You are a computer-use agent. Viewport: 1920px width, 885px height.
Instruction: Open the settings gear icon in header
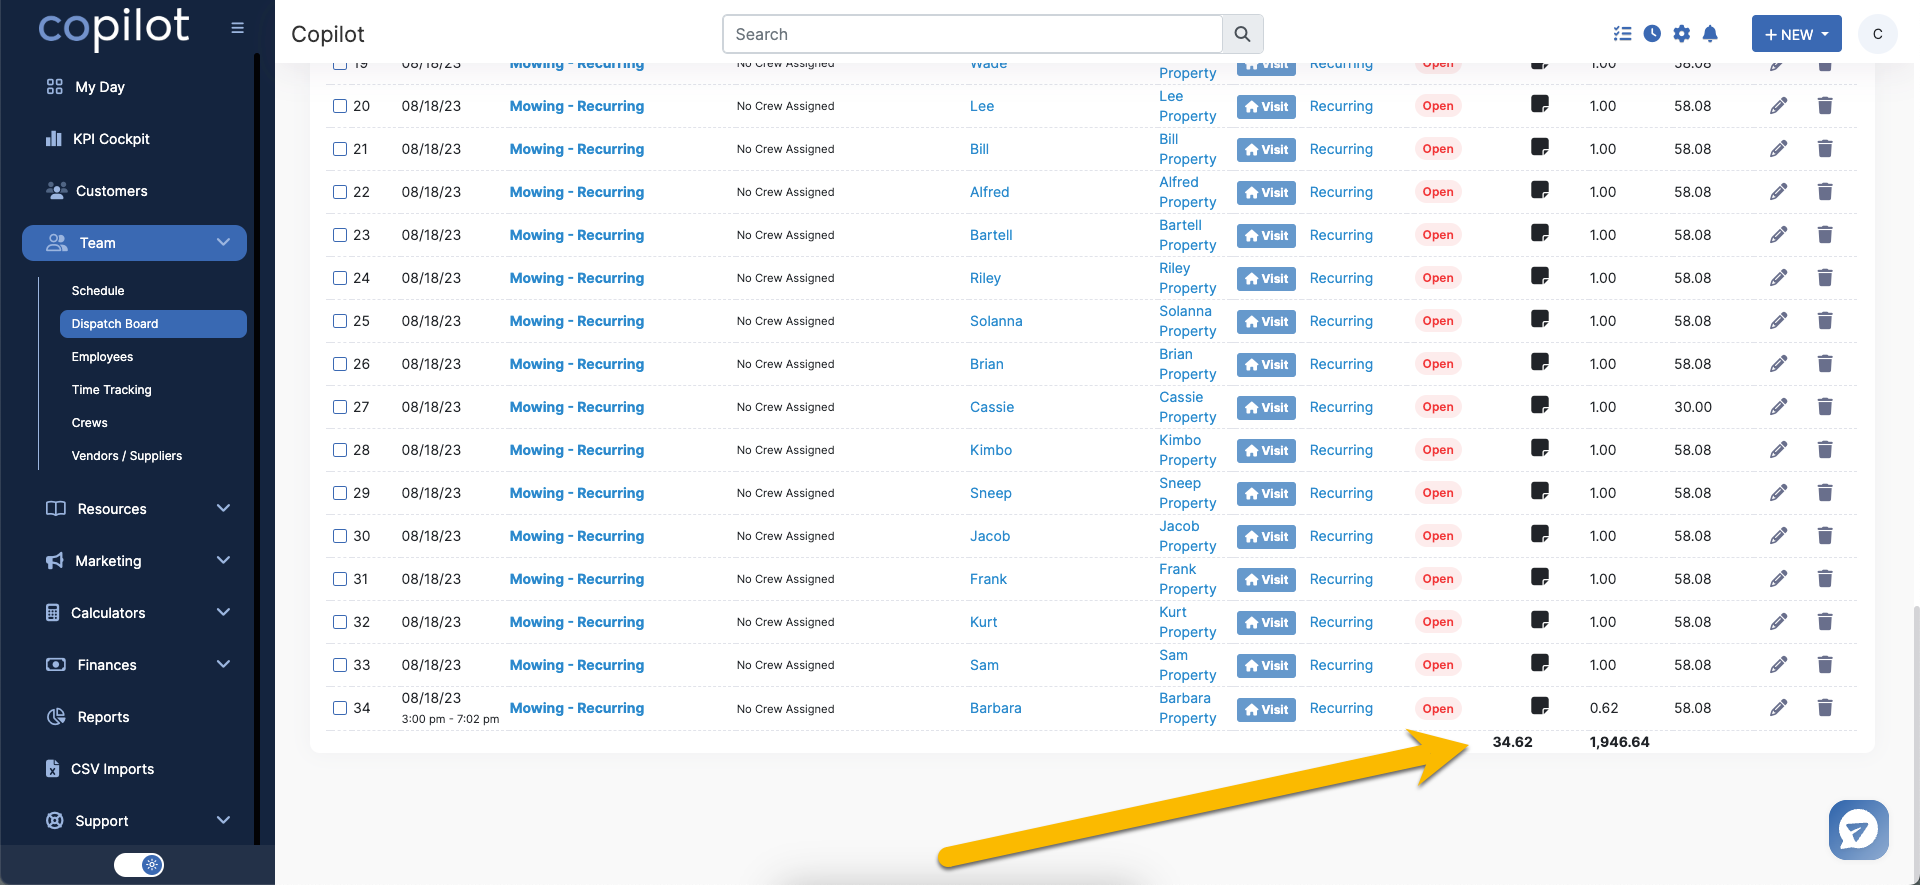[x=1681, y=34]
